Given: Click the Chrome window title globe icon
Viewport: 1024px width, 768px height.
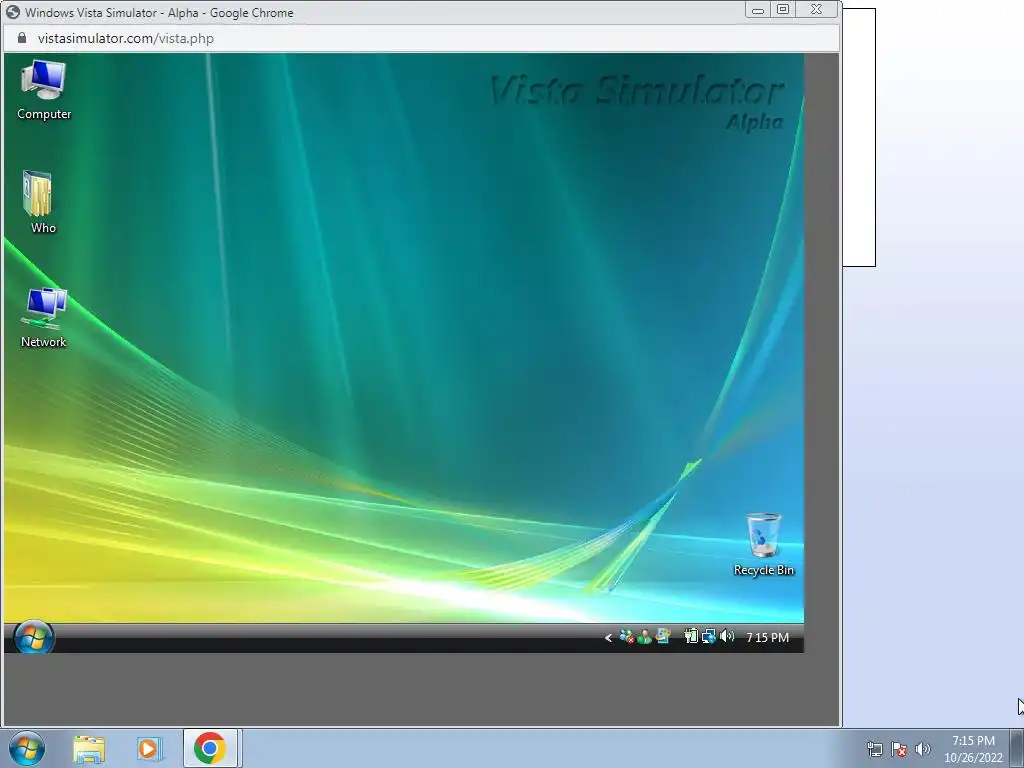Looking at the screenshot, I should tap(12, 12).
